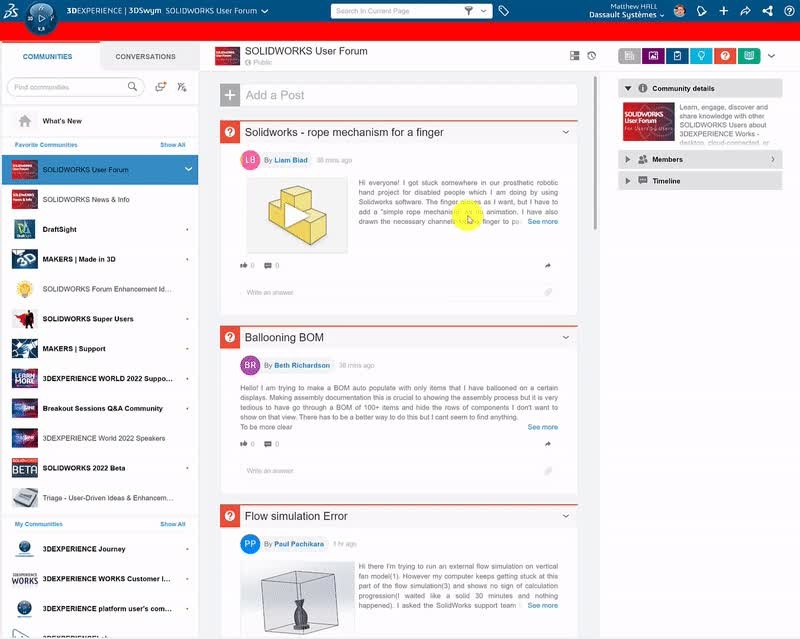
Task: Expand more content types chevron
Action: [x=771, y=56]
